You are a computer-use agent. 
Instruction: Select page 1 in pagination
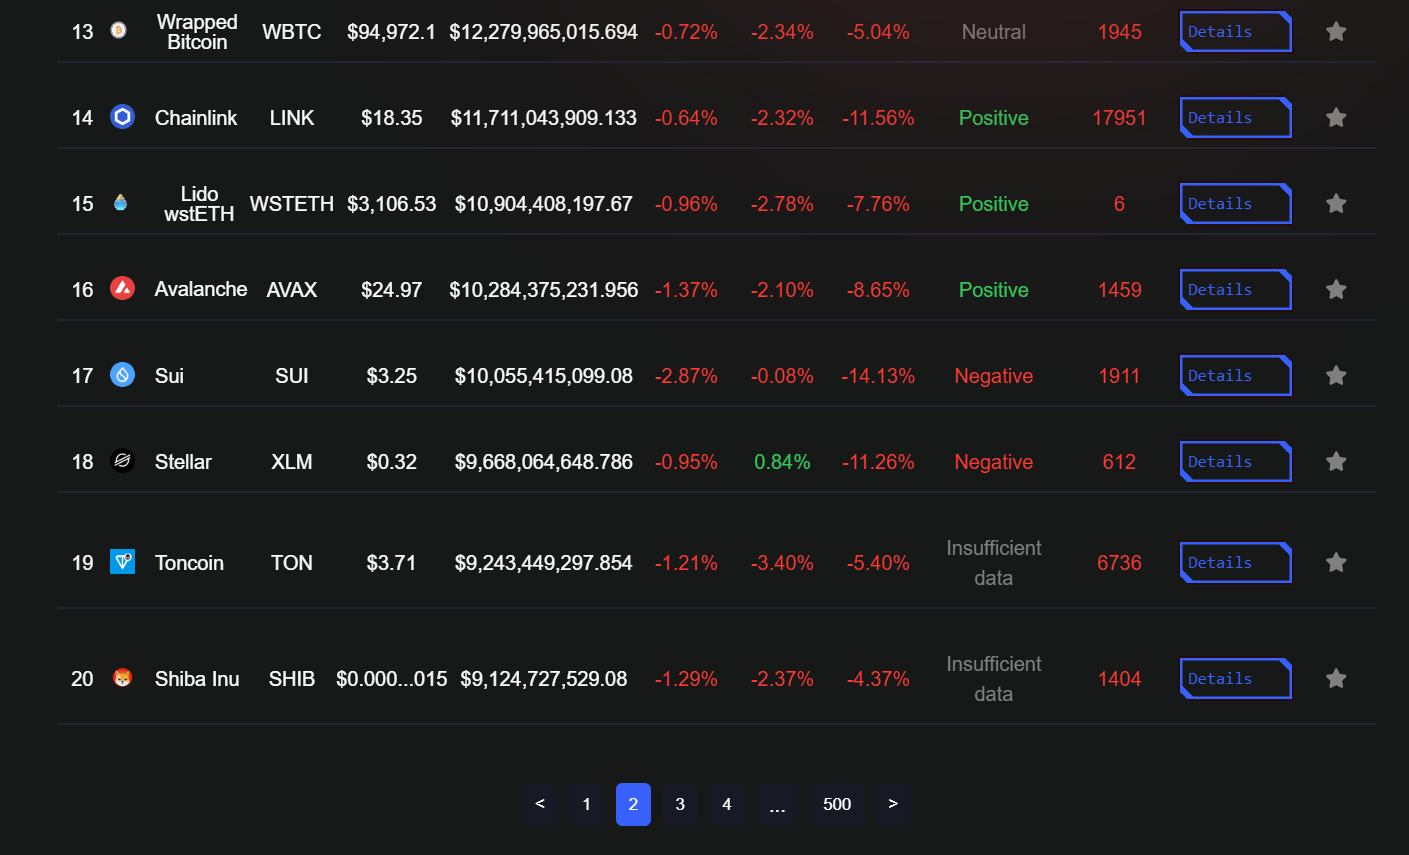[x=587, y=804]
